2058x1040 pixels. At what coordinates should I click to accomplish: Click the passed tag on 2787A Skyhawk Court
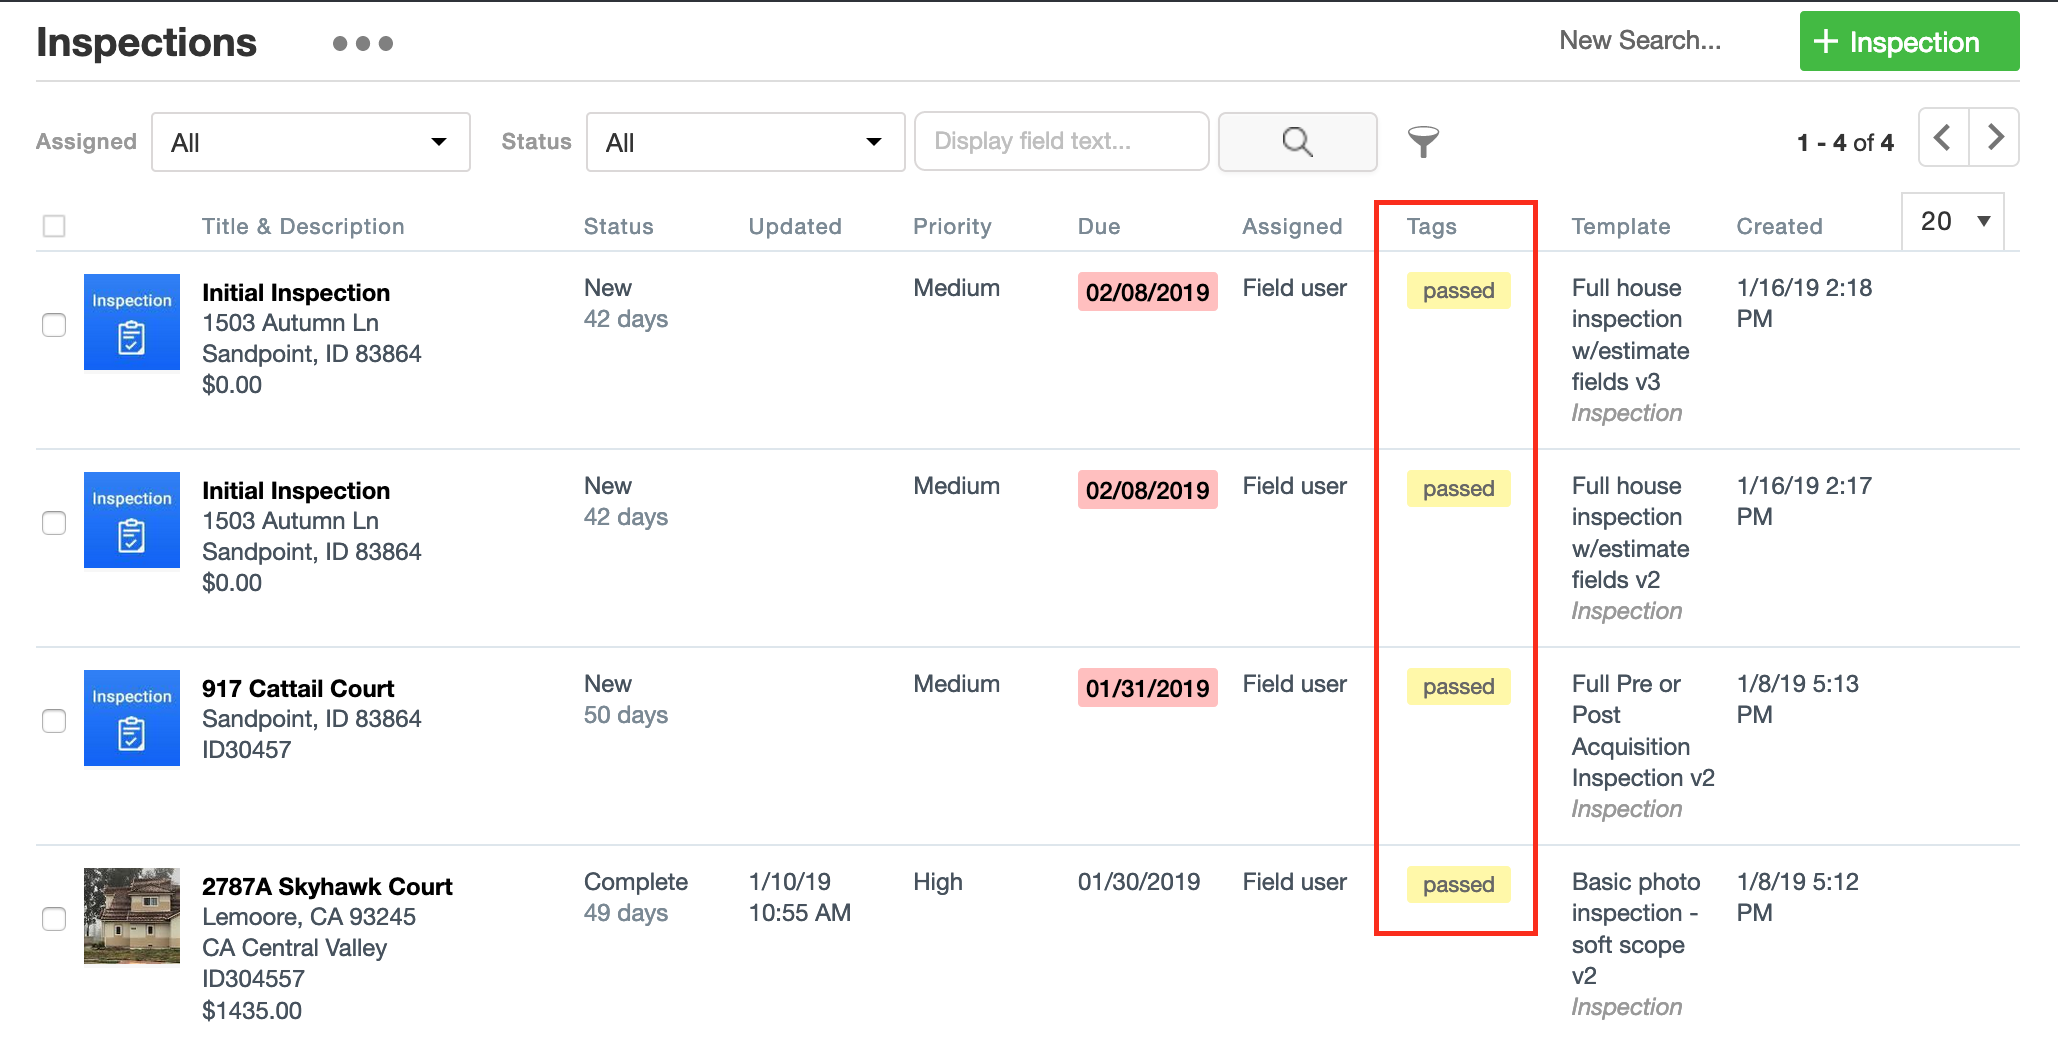click(1458, 884)
